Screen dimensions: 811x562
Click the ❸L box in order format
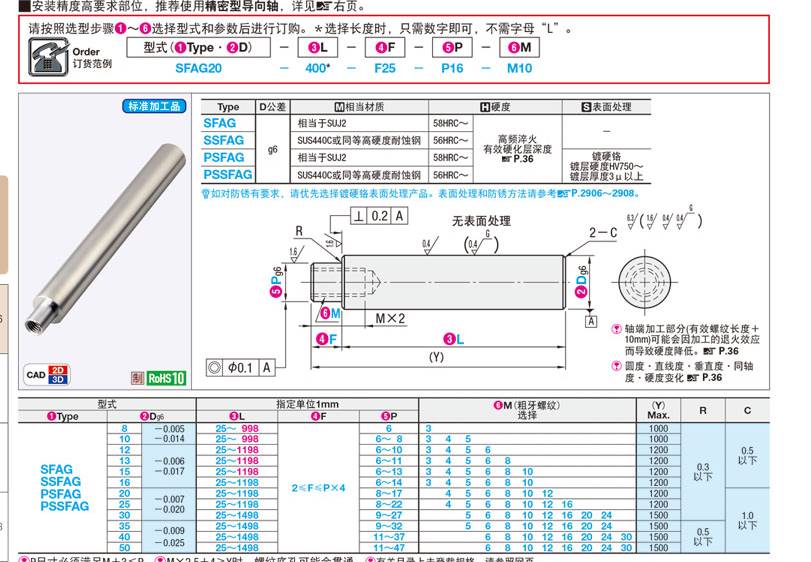(x=319, y=47)
